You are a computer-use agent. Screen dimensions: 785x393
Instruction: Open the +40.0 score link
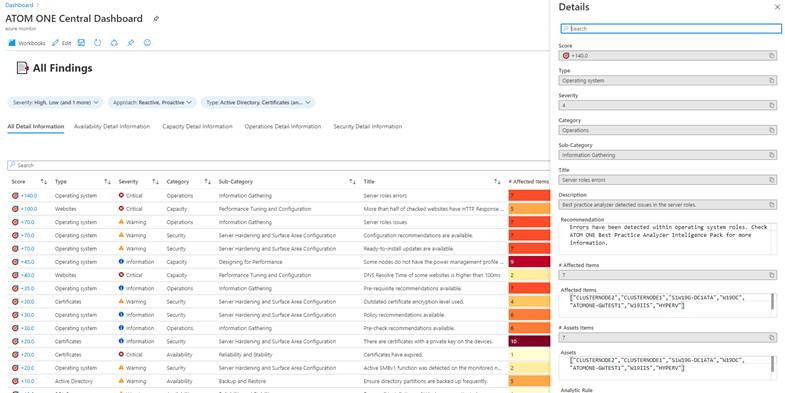(x=28, y=275)
